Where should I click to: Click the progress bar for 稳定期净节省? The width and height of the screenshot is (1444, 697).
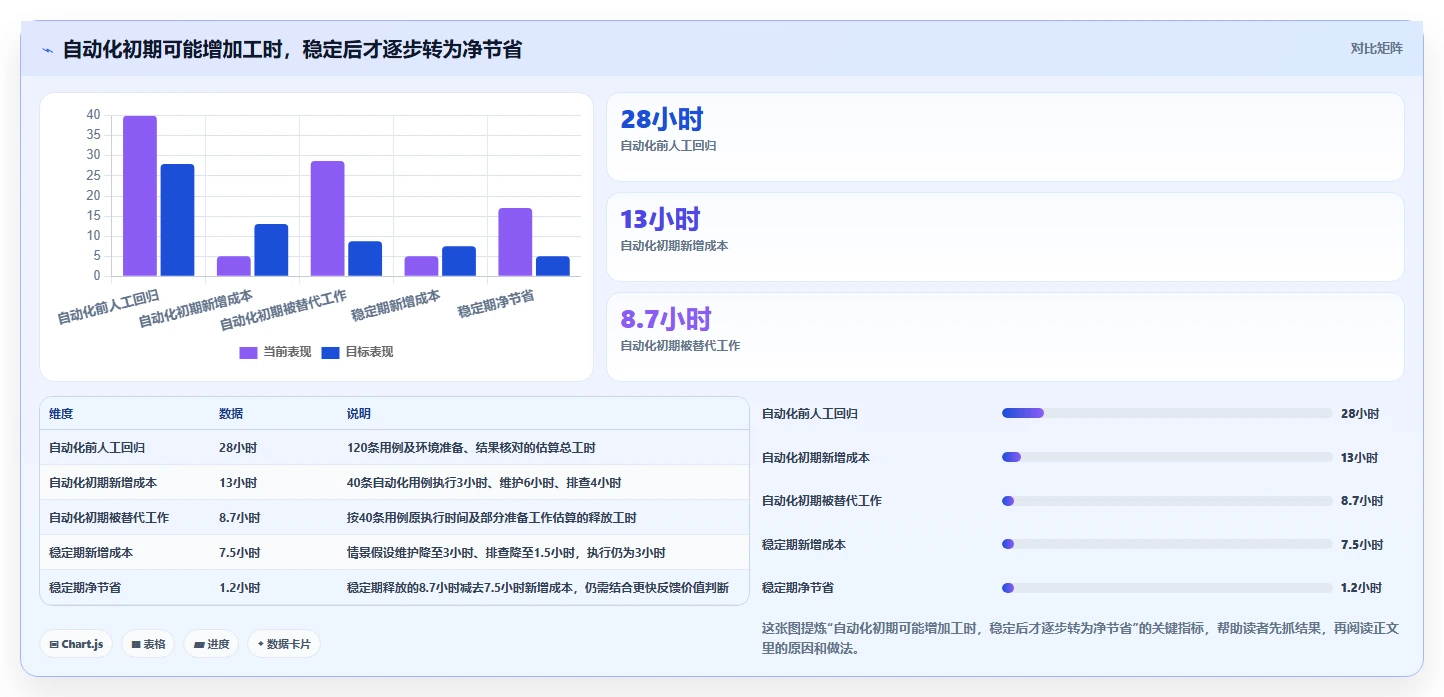tap(1167, 588)
